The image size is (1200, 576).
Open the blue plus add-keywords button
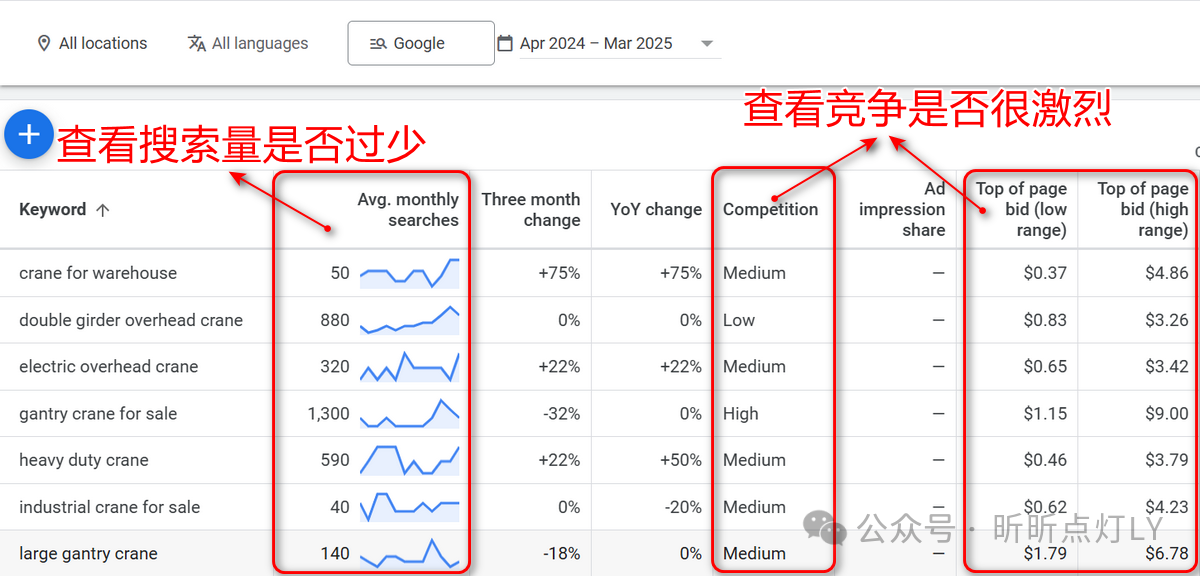pos(28,133)
